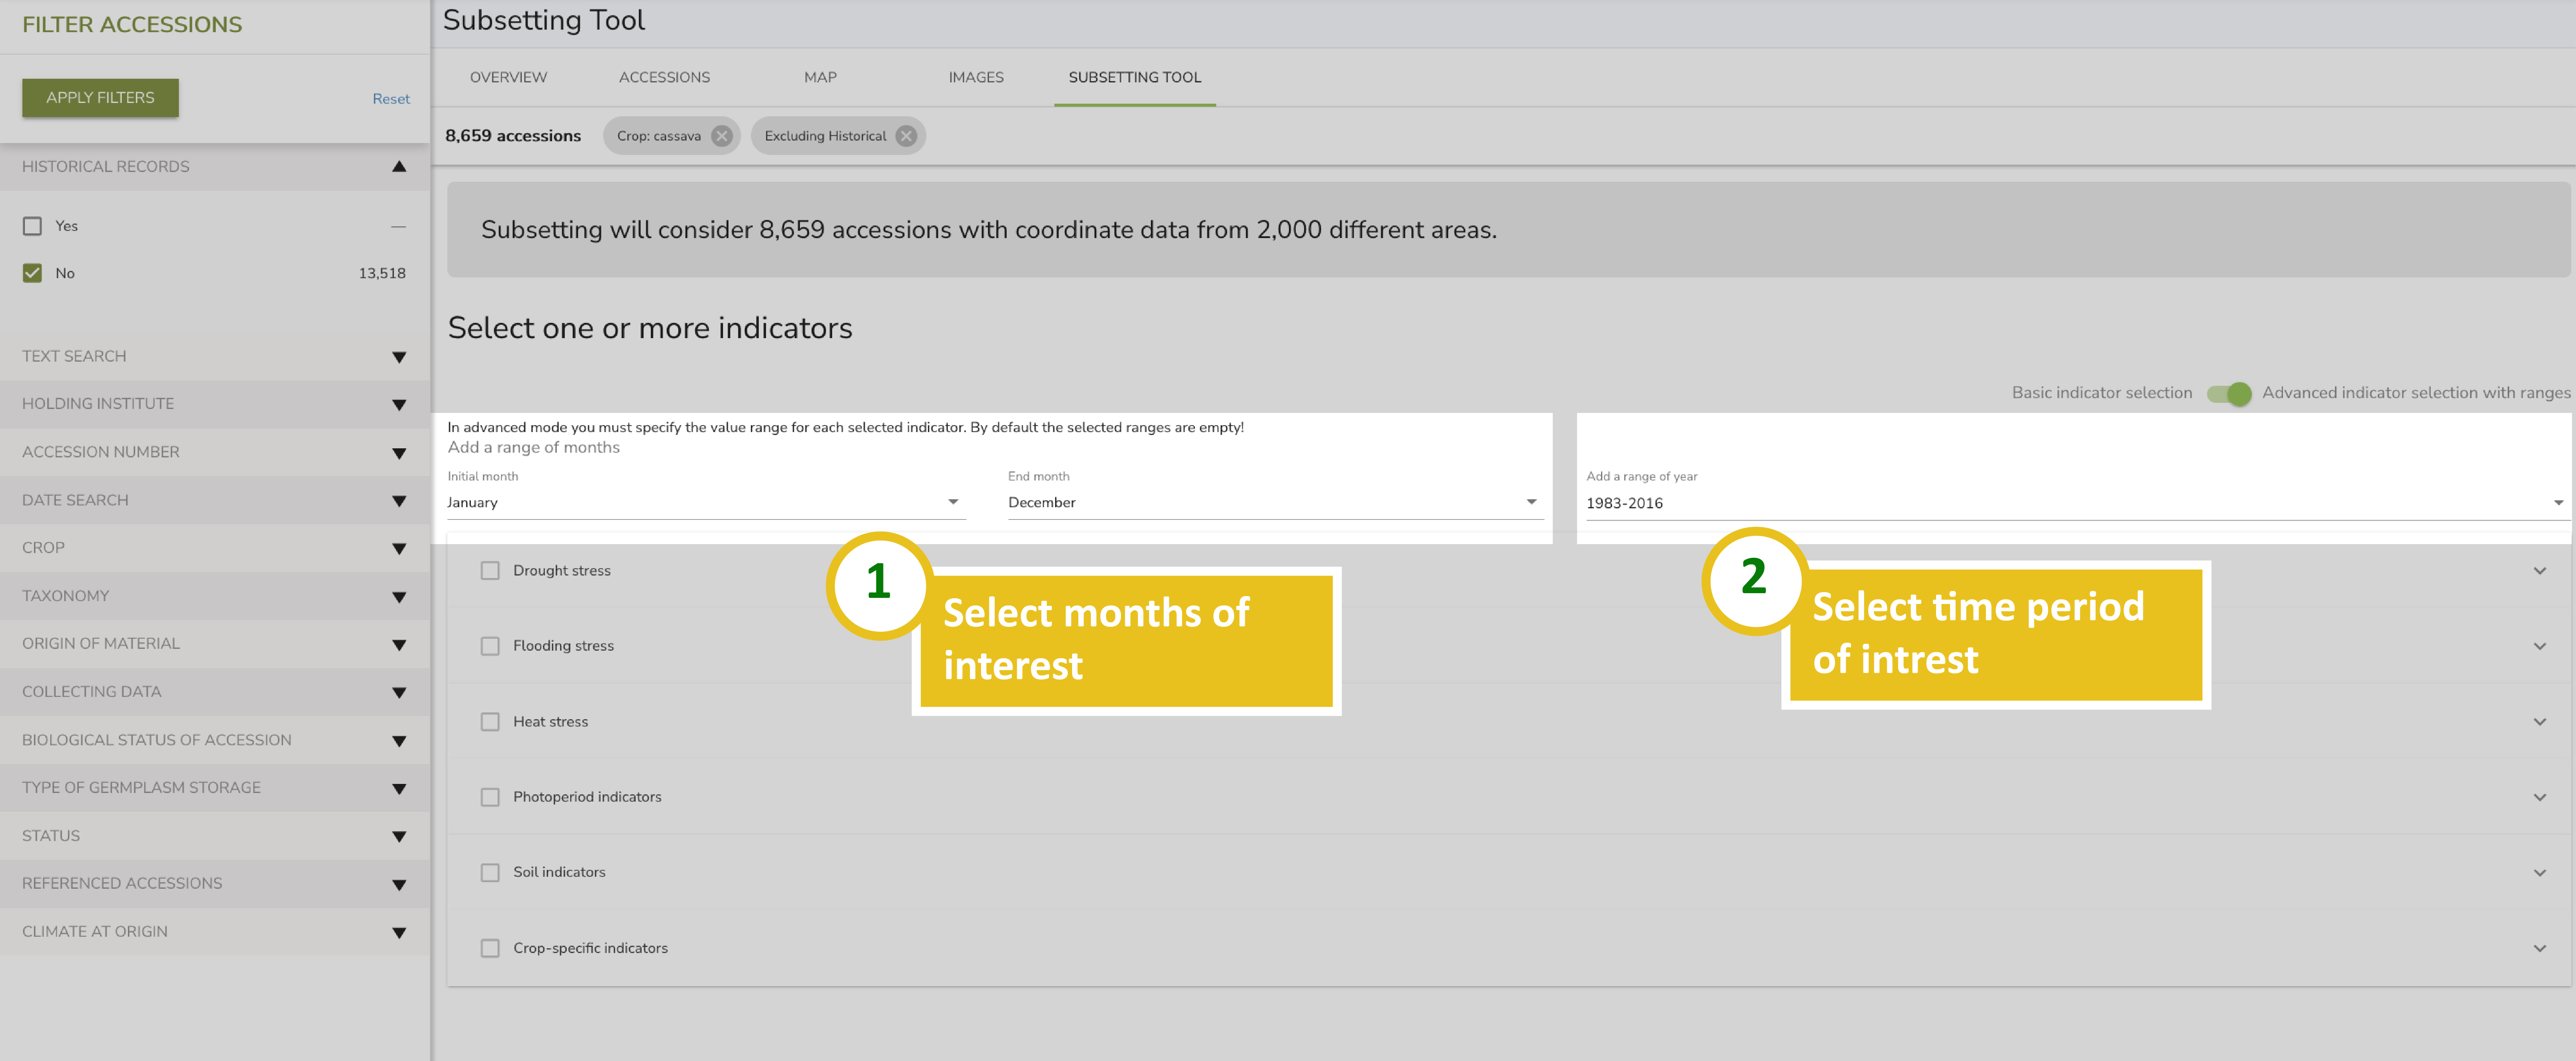Expand the Climate at Origin filter arrow
Image resolution: width=2576 pixels, height=1061 pixels.
pyautogui.click(x=399, y=933)
